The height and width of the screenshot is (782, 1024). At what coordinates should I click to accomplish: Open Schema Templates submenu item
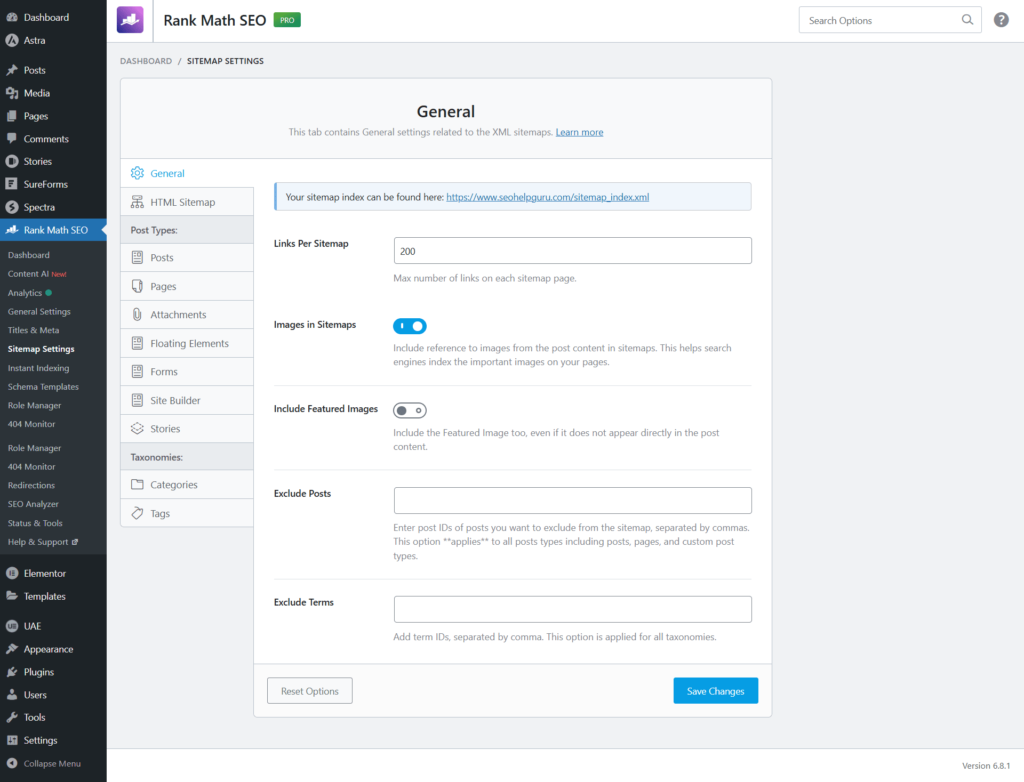point(43,387)
